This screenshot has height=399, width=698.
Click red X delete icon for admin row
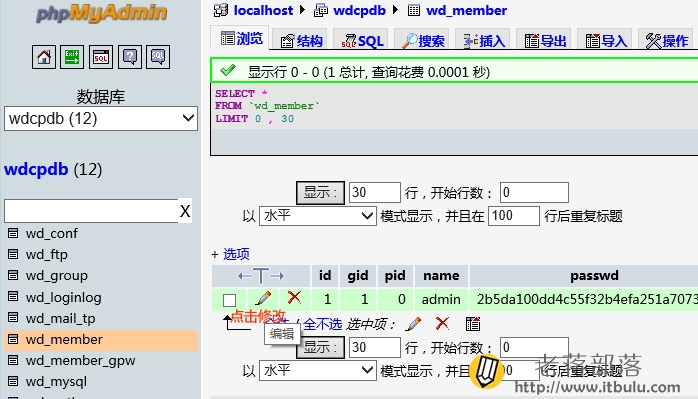[294, 297]
